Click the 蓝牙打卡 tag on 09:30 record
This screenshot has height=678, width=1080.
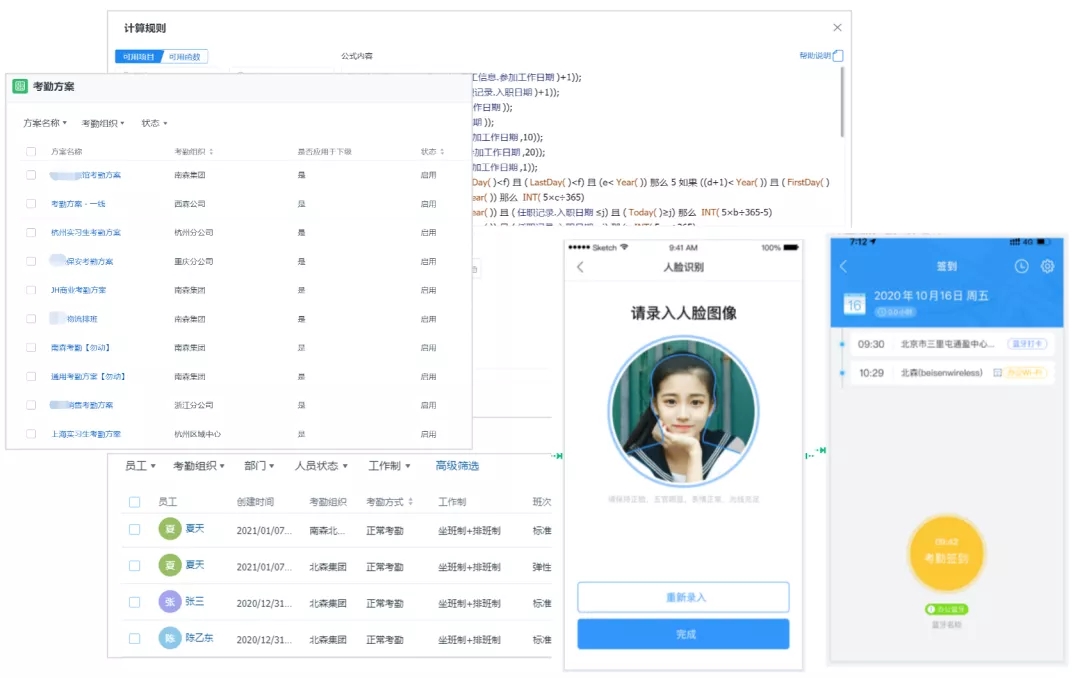[x=1027, y=344]
